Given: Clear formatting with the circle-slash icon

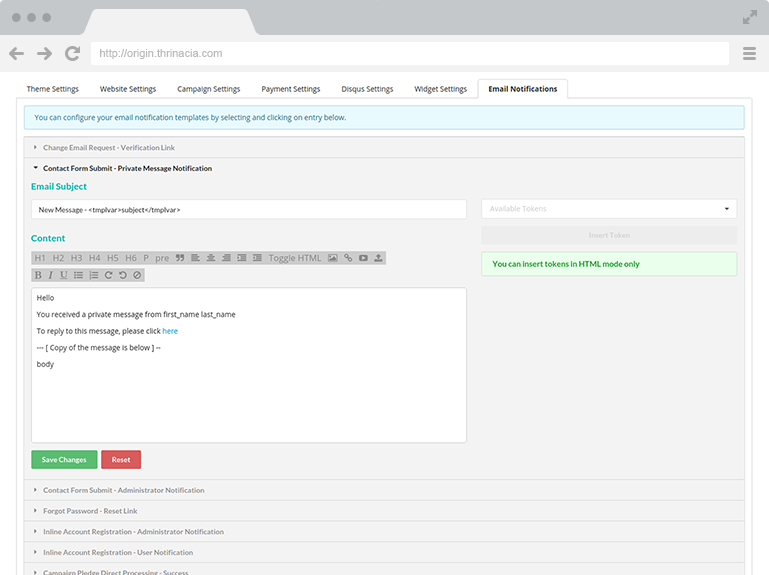Looking at the screenshot, I should point(137,275).
